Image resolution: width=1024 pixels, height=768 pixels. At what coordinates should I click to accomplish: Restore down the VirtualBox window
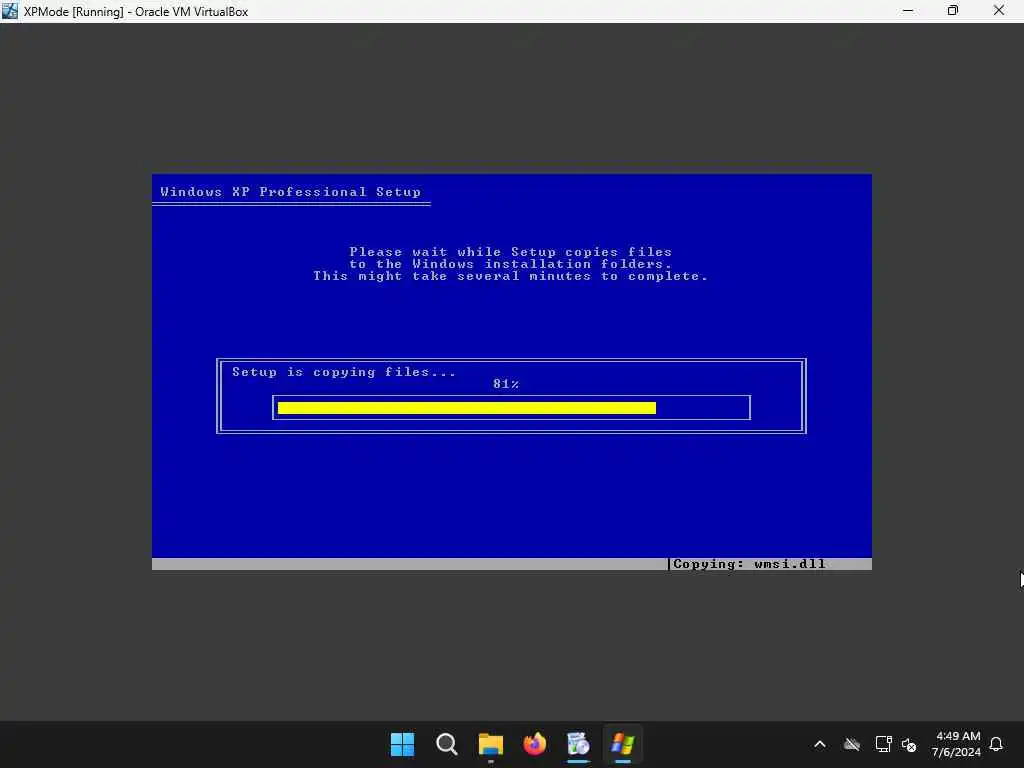coord(953,11)
